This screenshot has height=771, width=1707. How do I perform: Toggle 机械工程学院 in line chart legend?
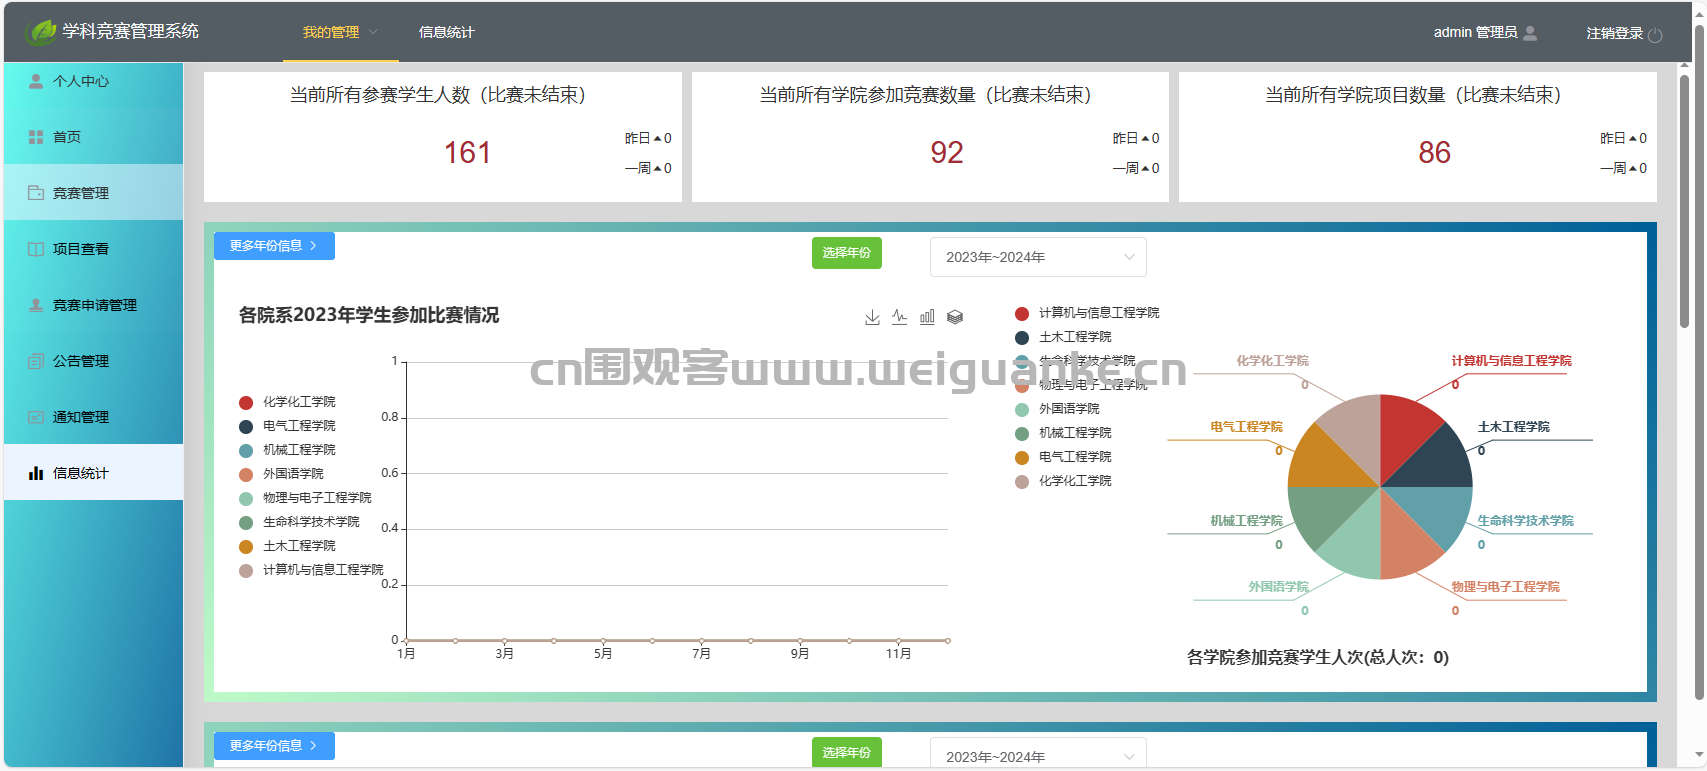[287, 450]
